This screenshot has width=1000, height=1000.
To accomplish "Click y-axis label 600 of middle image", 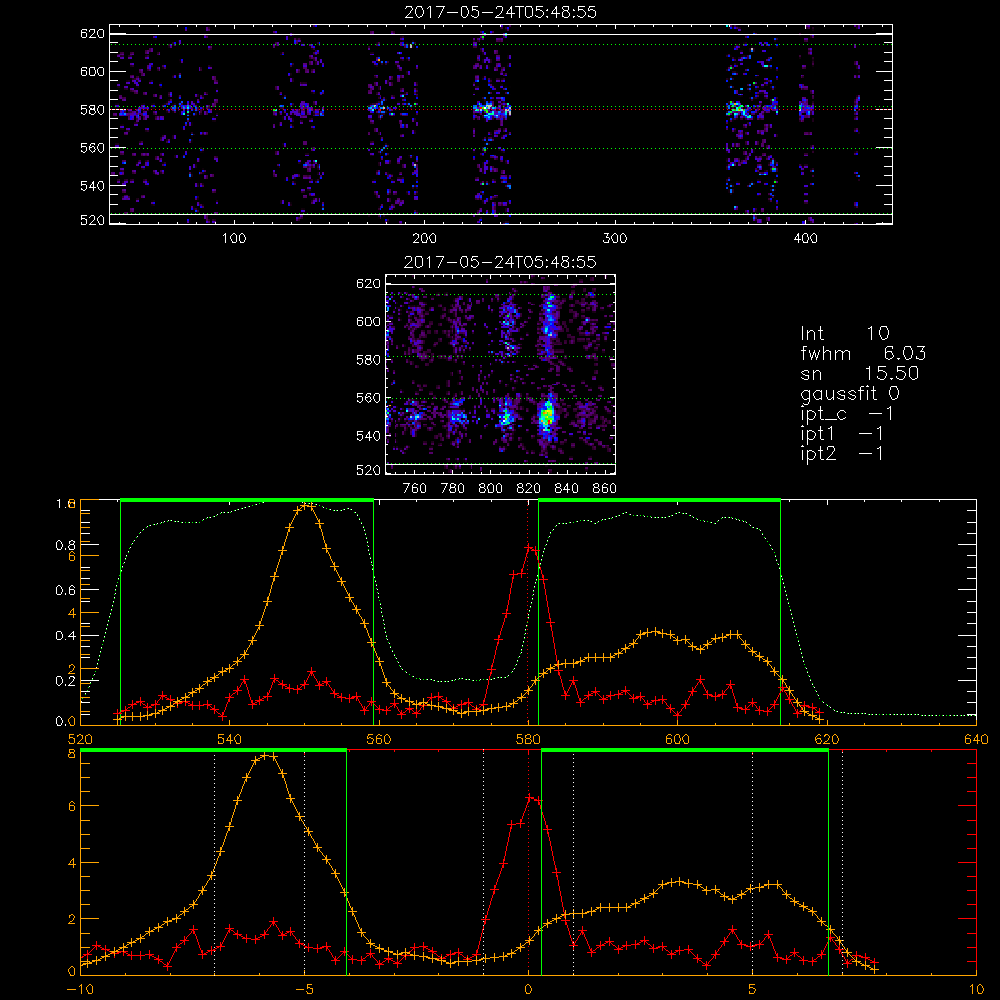I will [x=368, y=321].
